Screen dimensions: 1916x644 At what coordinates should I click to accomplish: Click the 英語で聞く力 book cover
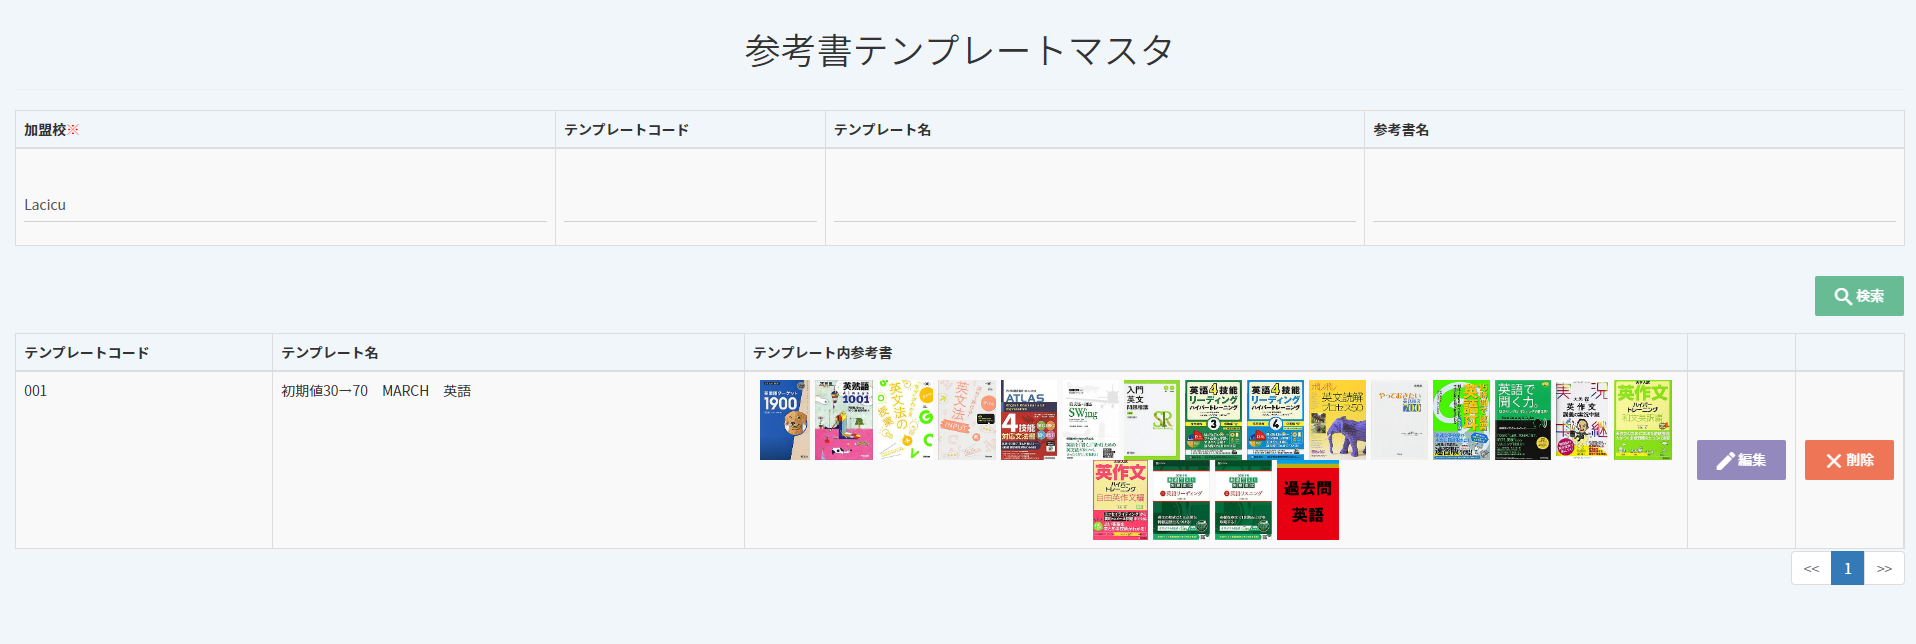1522,420
